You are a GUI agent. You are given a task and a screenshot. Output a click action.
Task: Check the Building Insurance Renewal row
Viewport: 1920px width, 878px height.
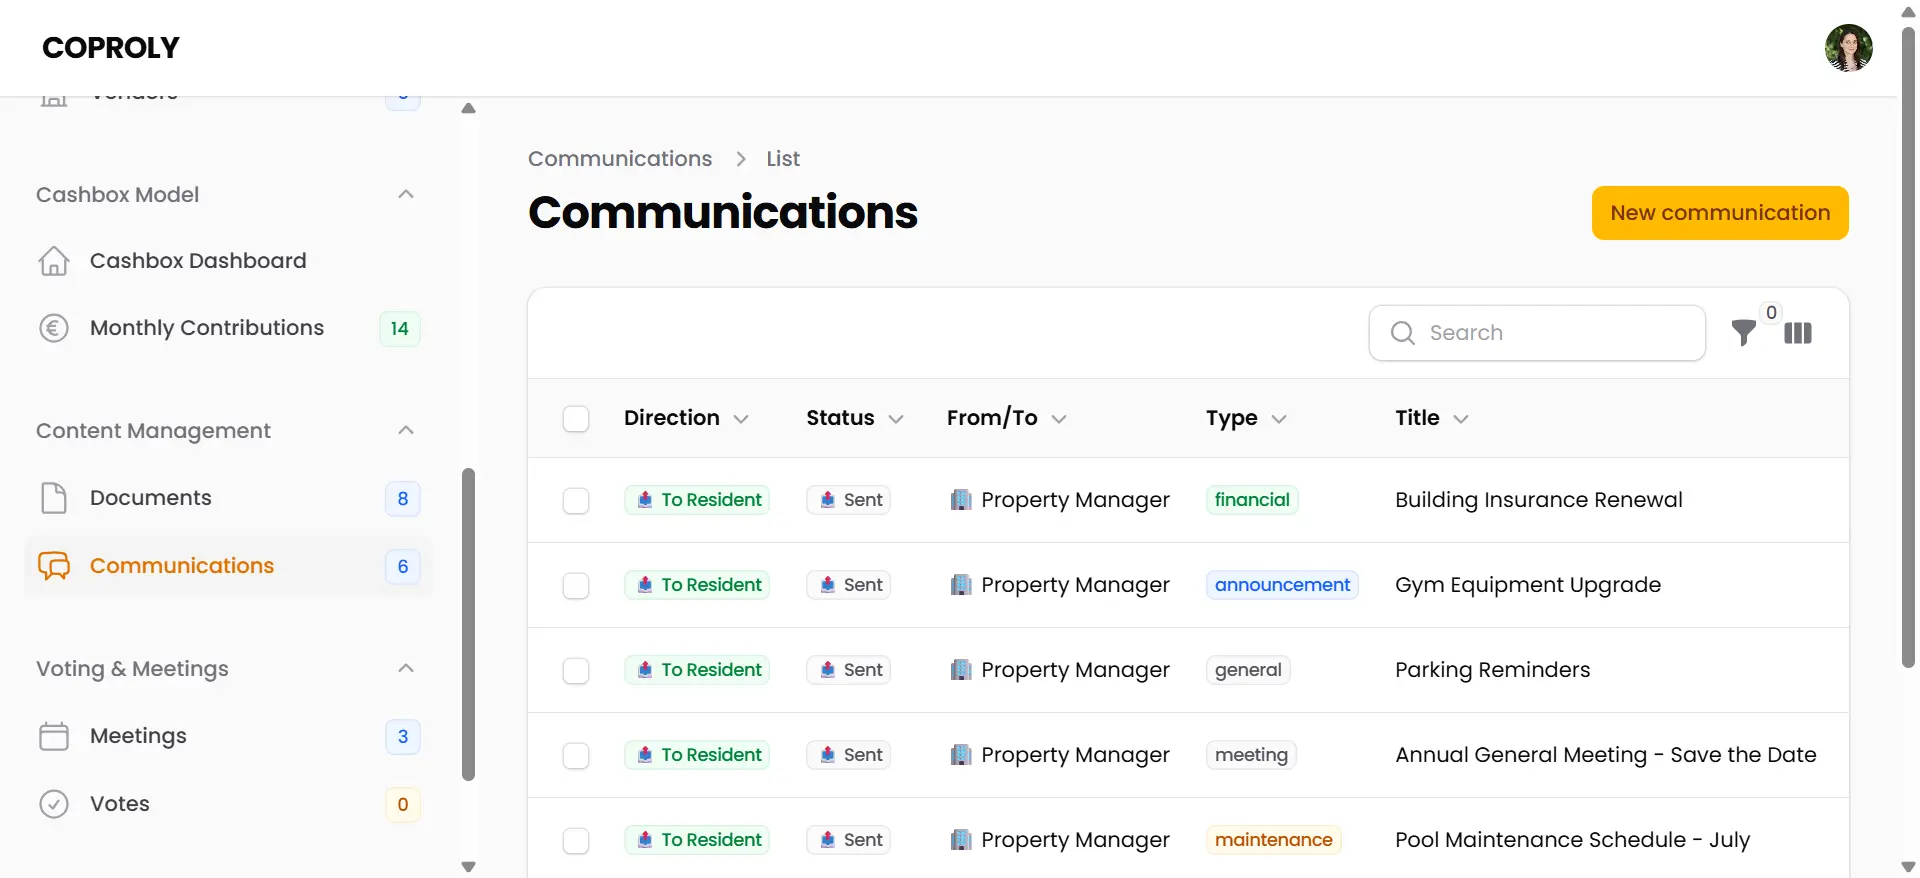tap(576, 501)
